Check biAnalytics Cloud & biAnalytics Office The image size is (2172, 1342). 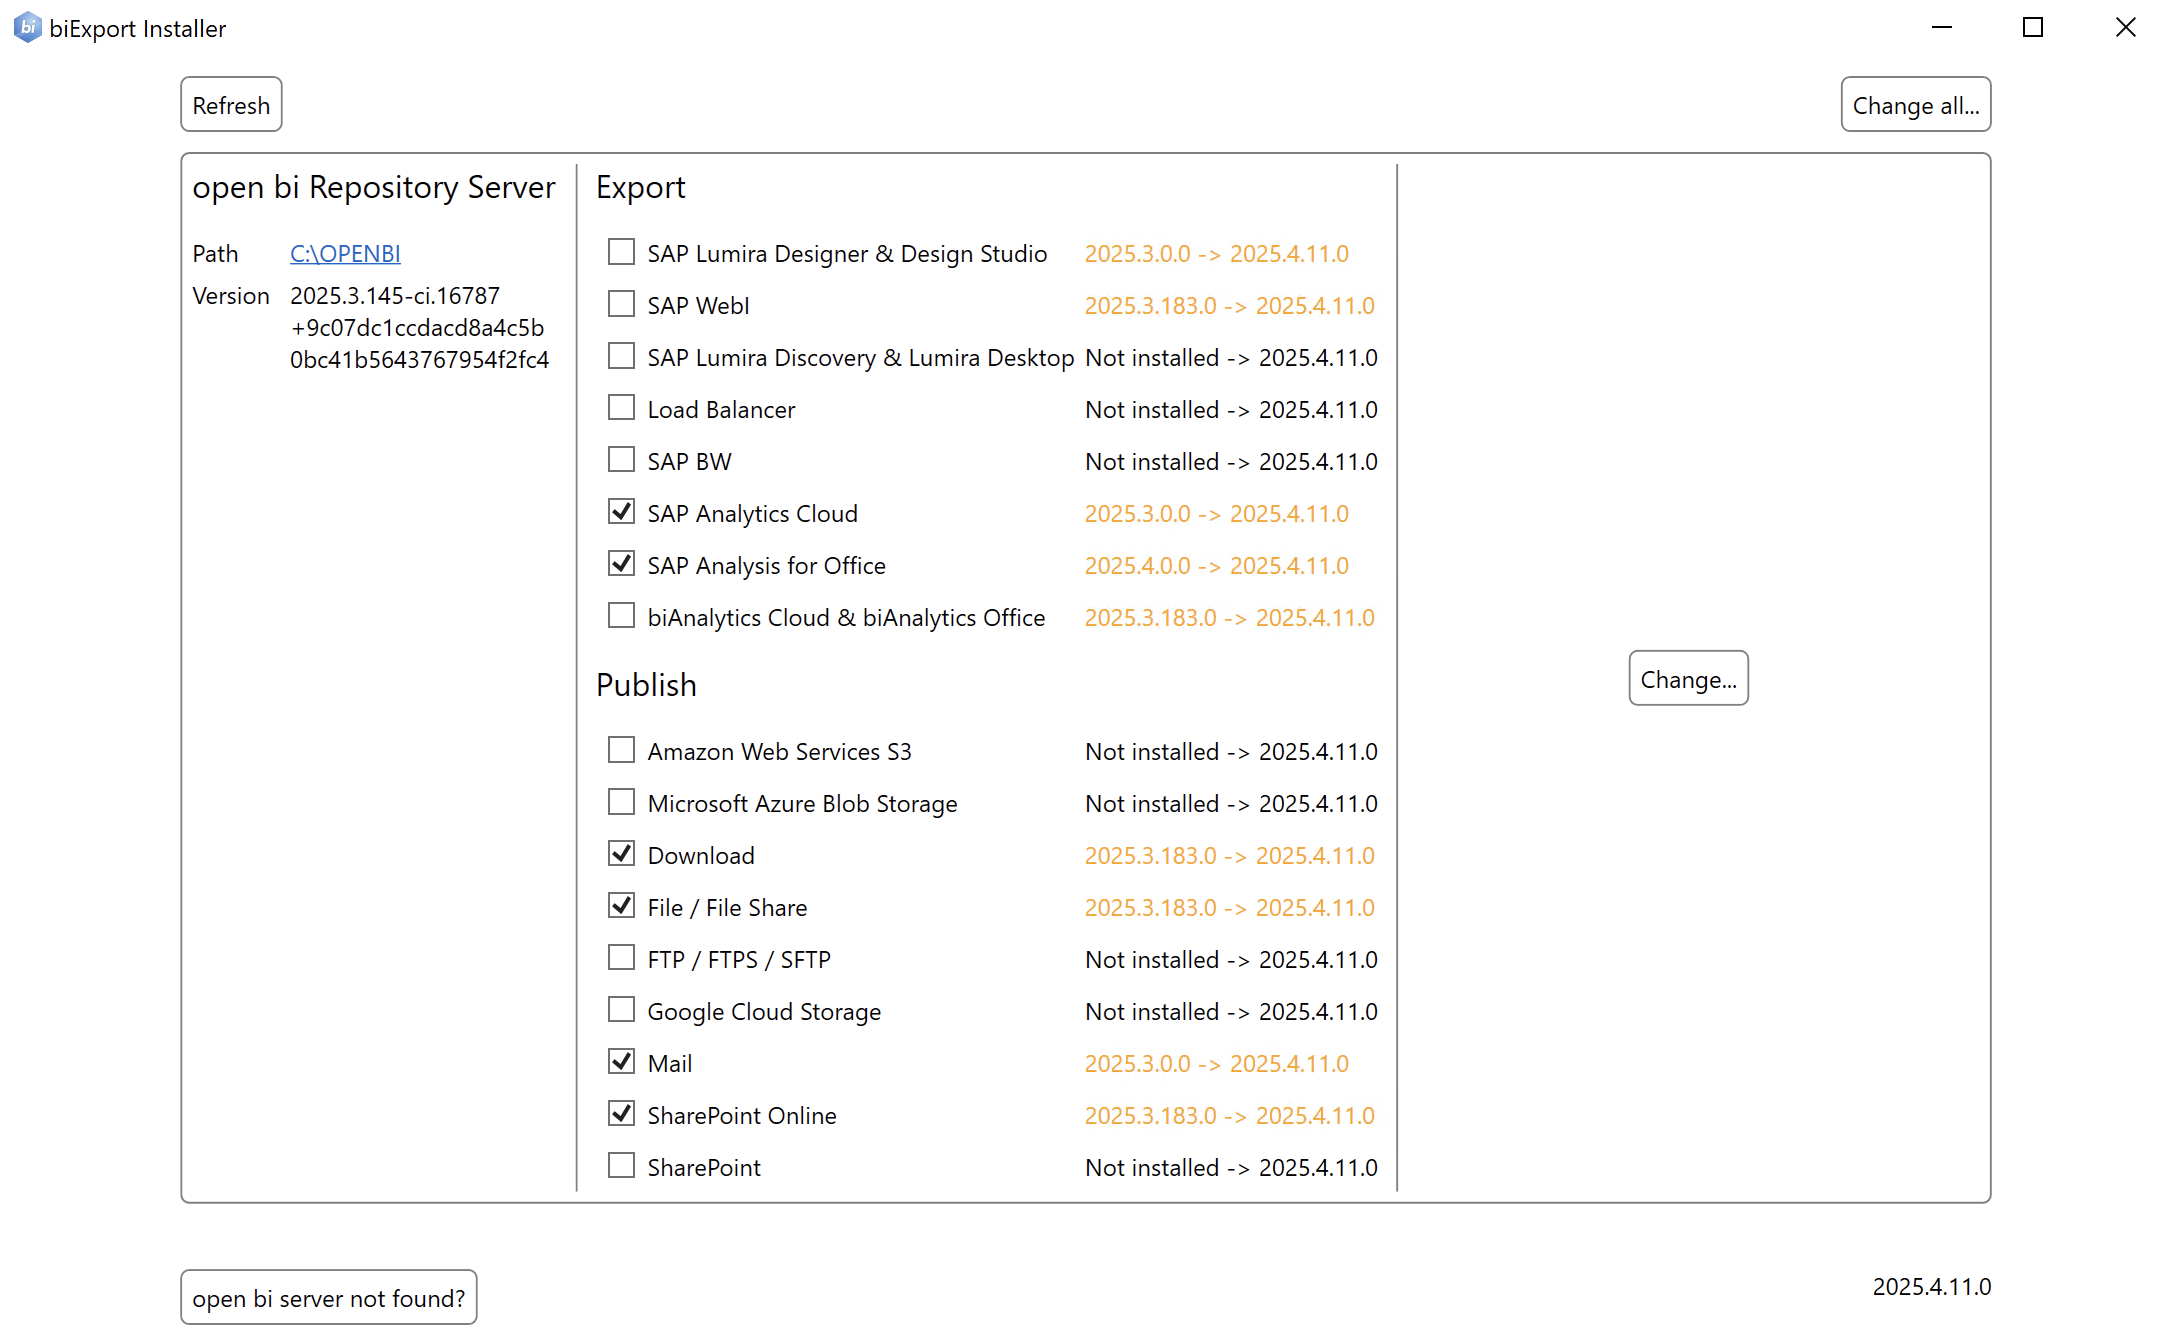click(x=621, y=616)
